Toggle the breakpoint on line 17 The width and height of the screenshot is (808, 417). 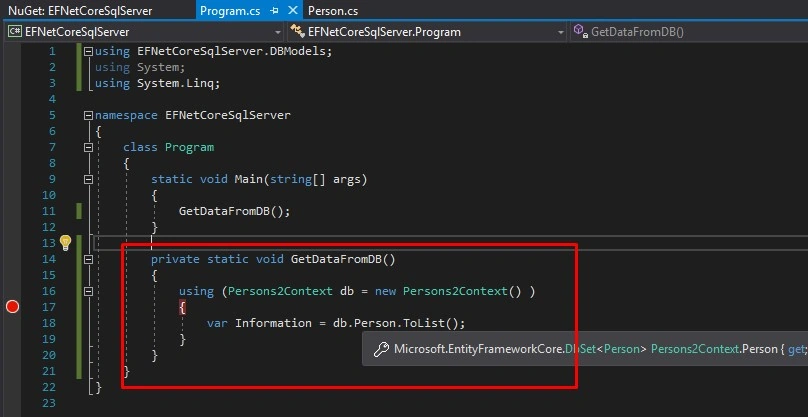12,307
